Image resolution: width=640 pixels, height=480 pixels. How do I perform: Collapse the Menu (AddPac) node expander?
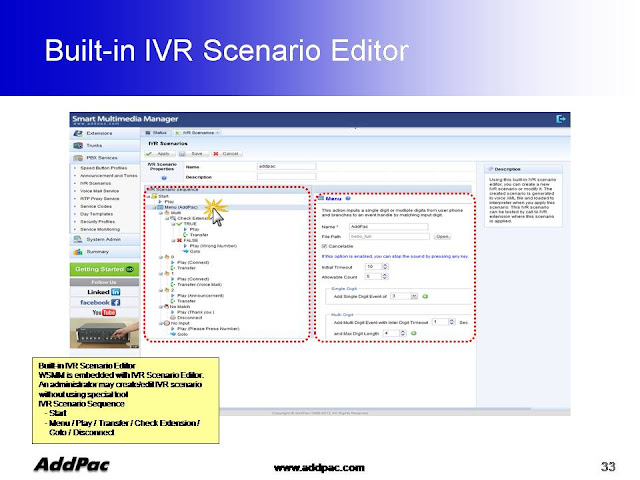pyautogui.click(x=154, y=207)
